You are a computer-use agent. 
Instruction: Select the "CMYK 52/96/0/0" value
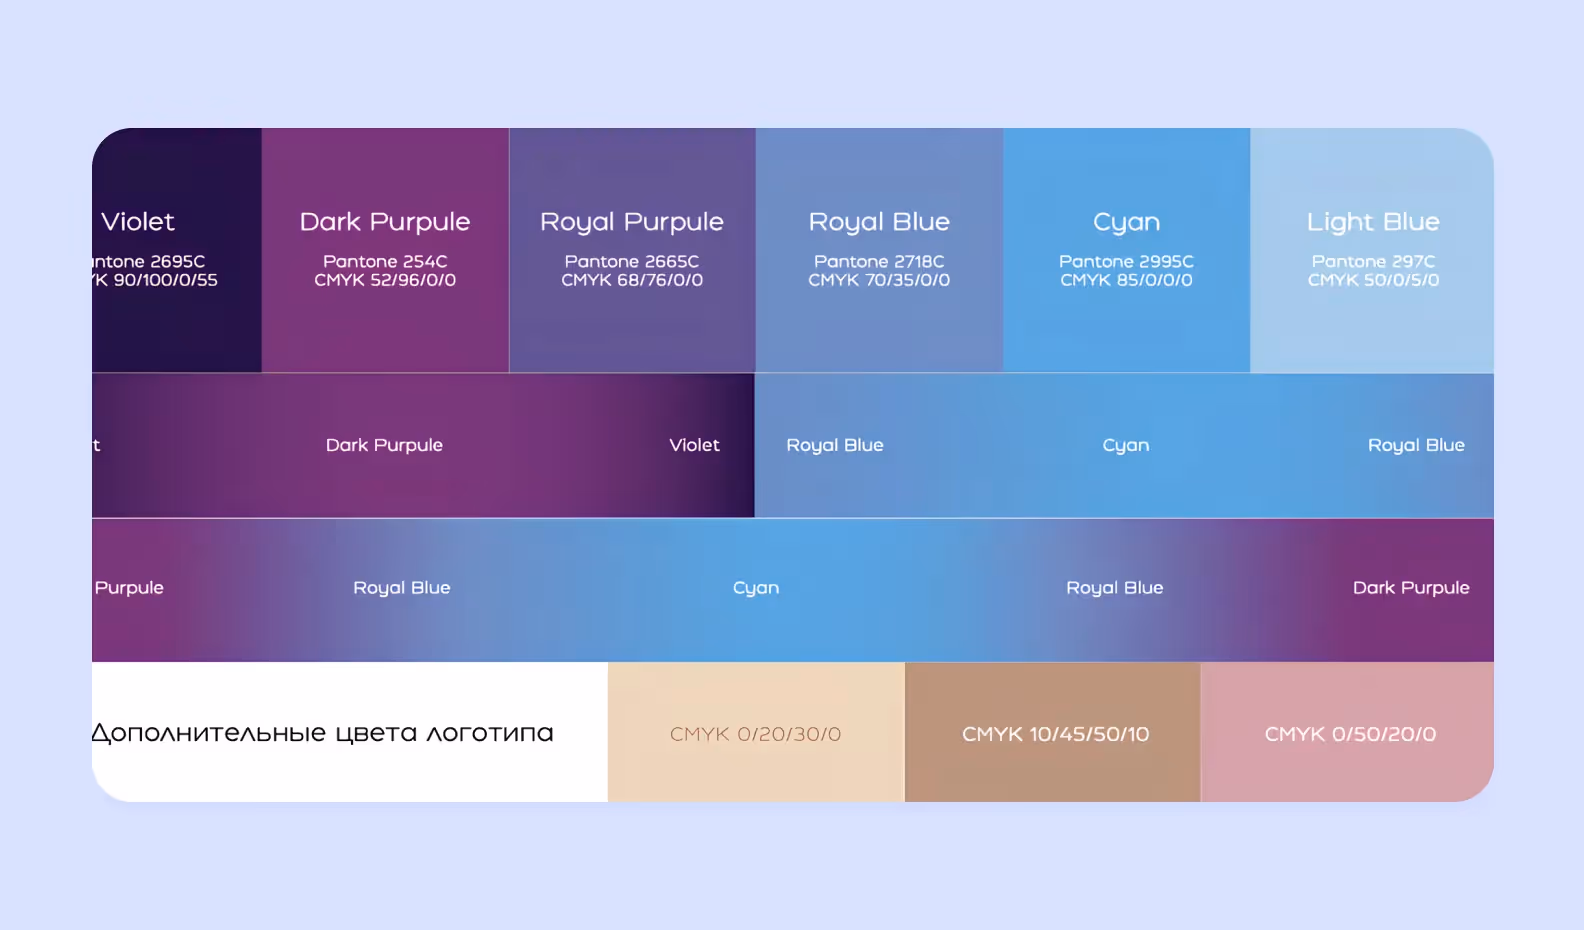[385, 280]
